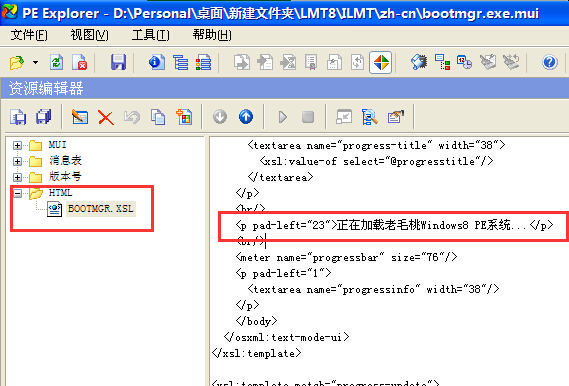The image size is (569, 386).
Task: Collapse the HTML folder node
Action: [x=17, y=193]
